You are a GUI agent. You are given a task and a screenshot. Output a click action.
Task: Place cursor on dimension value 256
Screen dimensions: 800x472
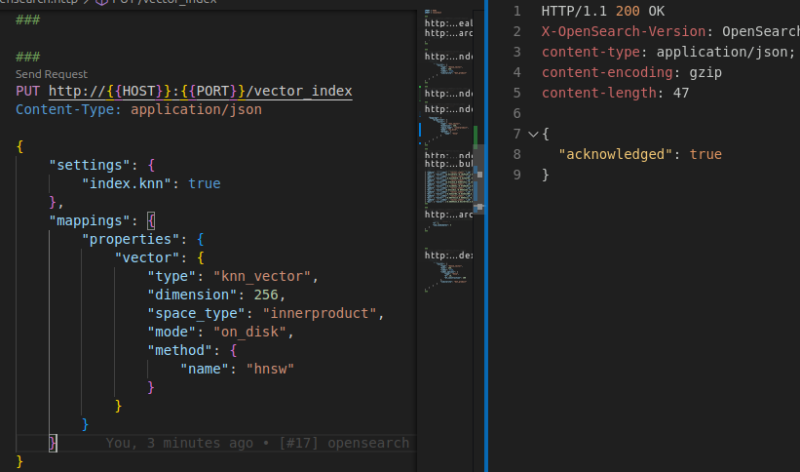(268, 295)
